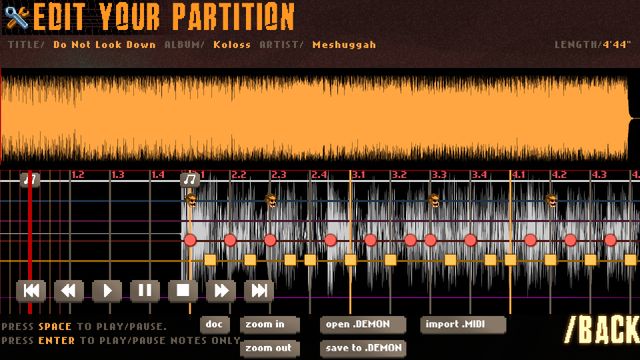
Task: Click the skip-to-start playback button
Action: click(31, 291)
